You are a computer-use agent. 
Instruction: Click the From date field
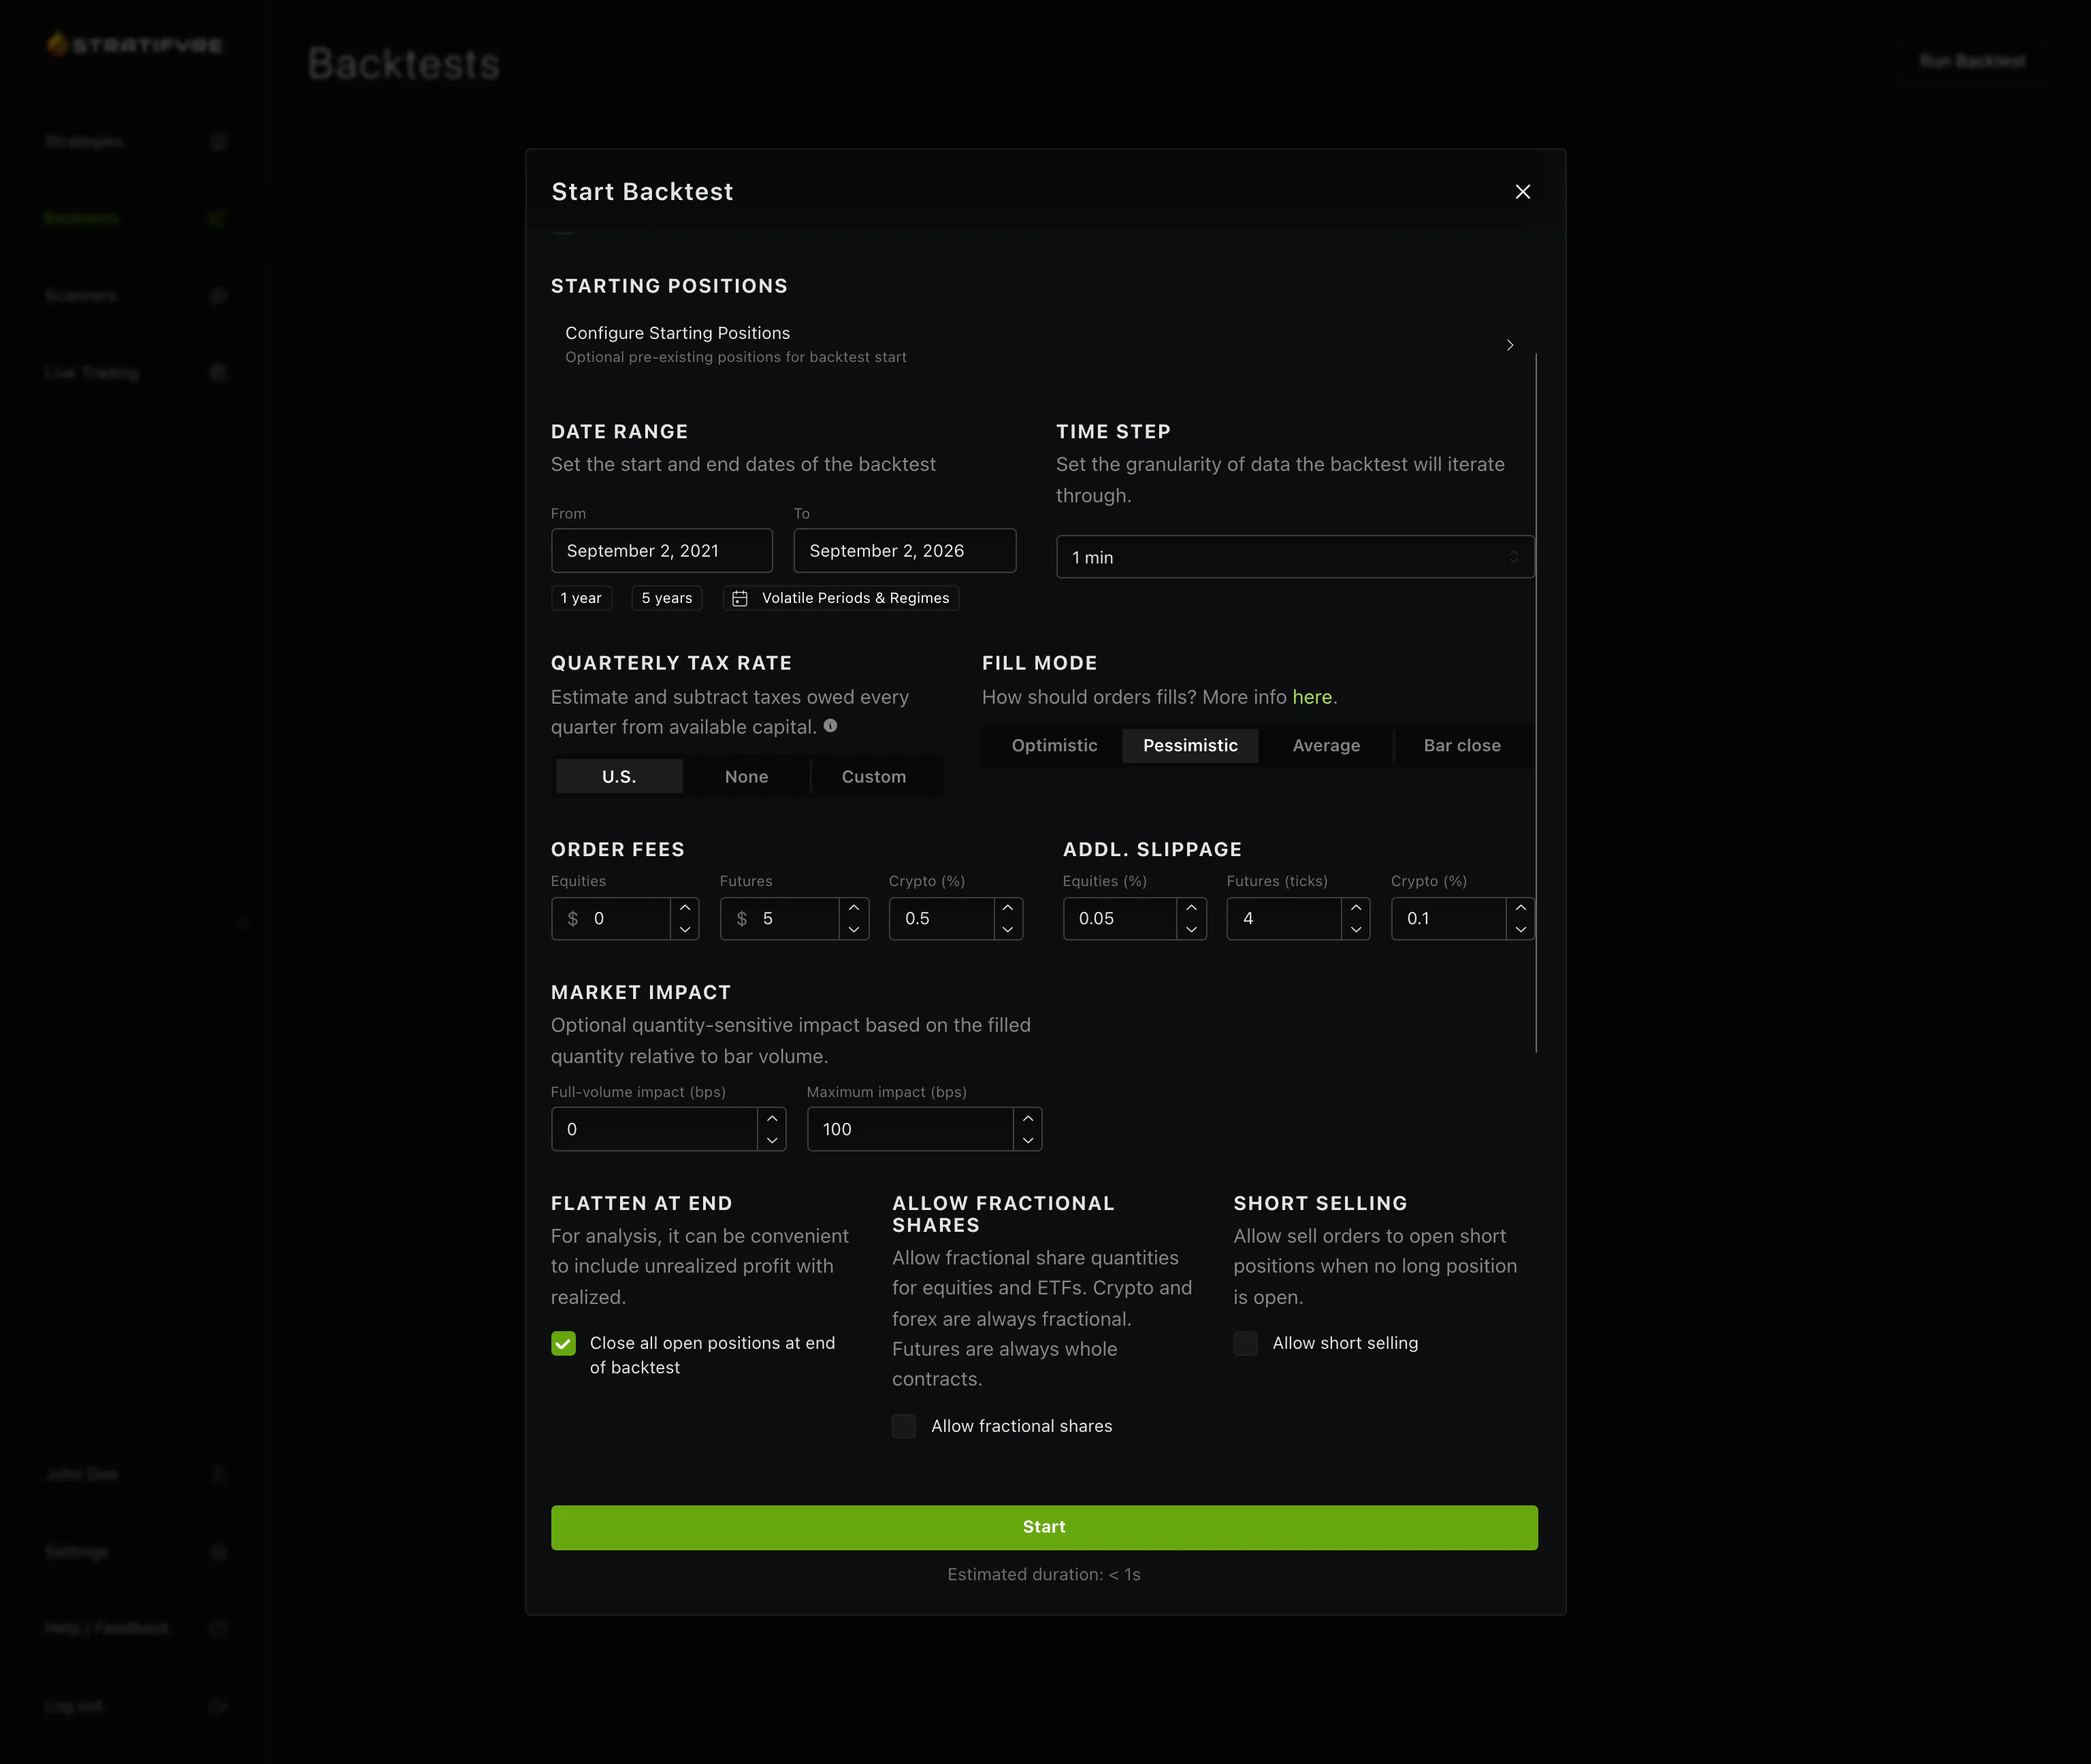(x=661, y=551)
